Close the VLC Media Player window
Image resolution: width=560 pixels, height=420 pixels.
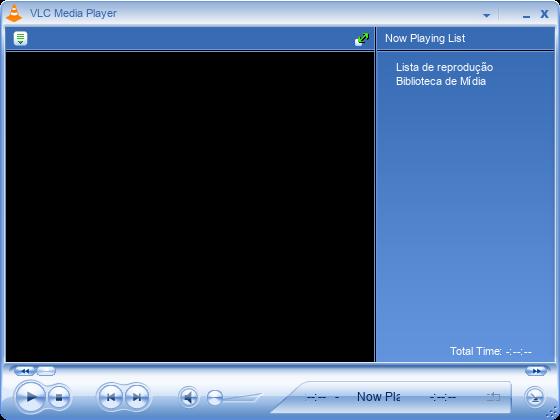[x=544, y=14]
